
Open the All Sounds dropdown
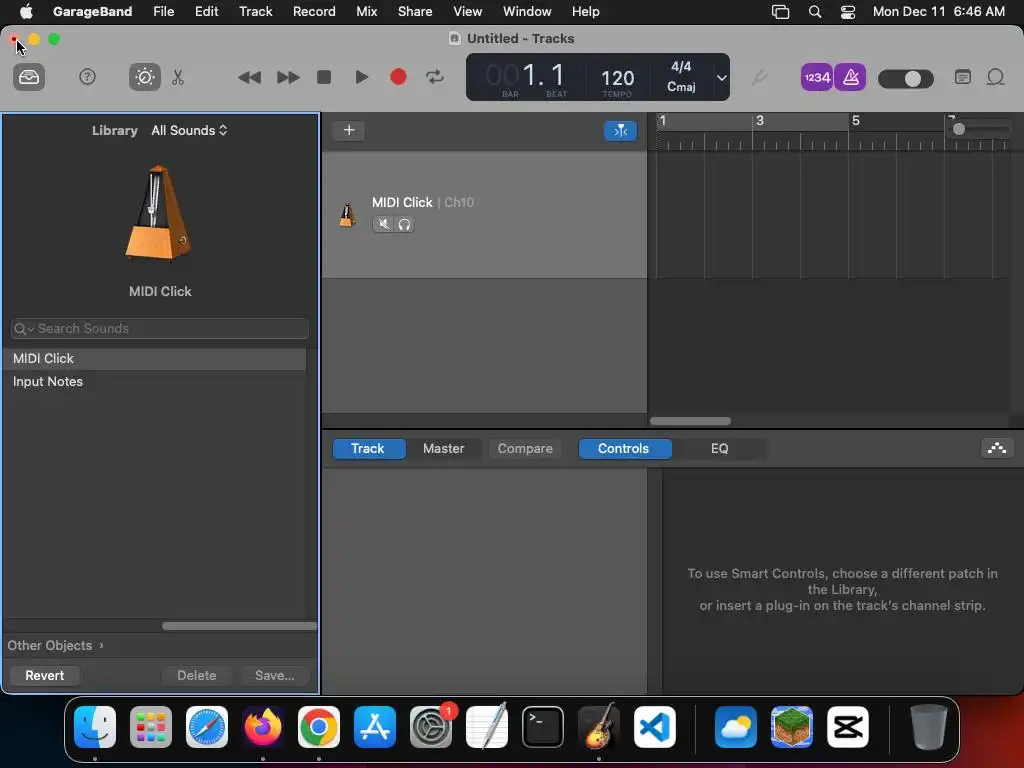point(189,130)
